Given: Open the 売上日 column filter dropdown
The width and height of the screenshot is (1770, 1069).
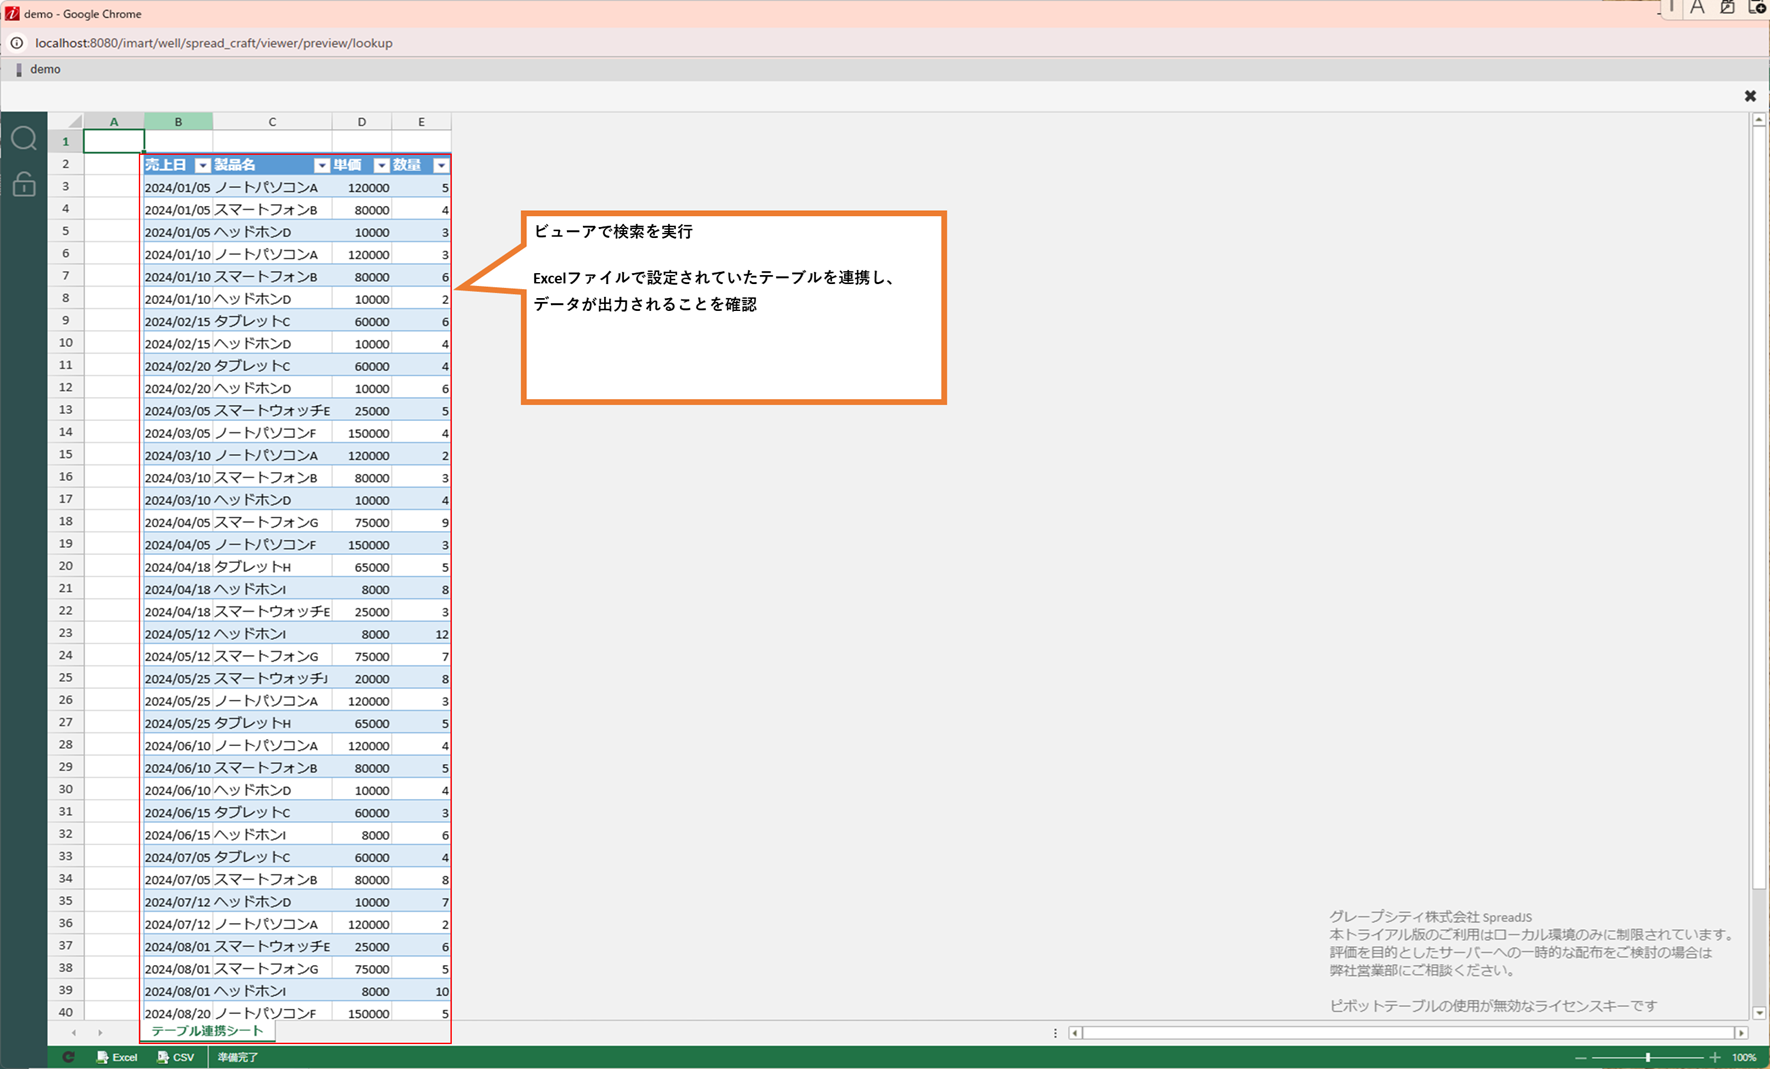Looking at the screenshot, I should [202, 165].
